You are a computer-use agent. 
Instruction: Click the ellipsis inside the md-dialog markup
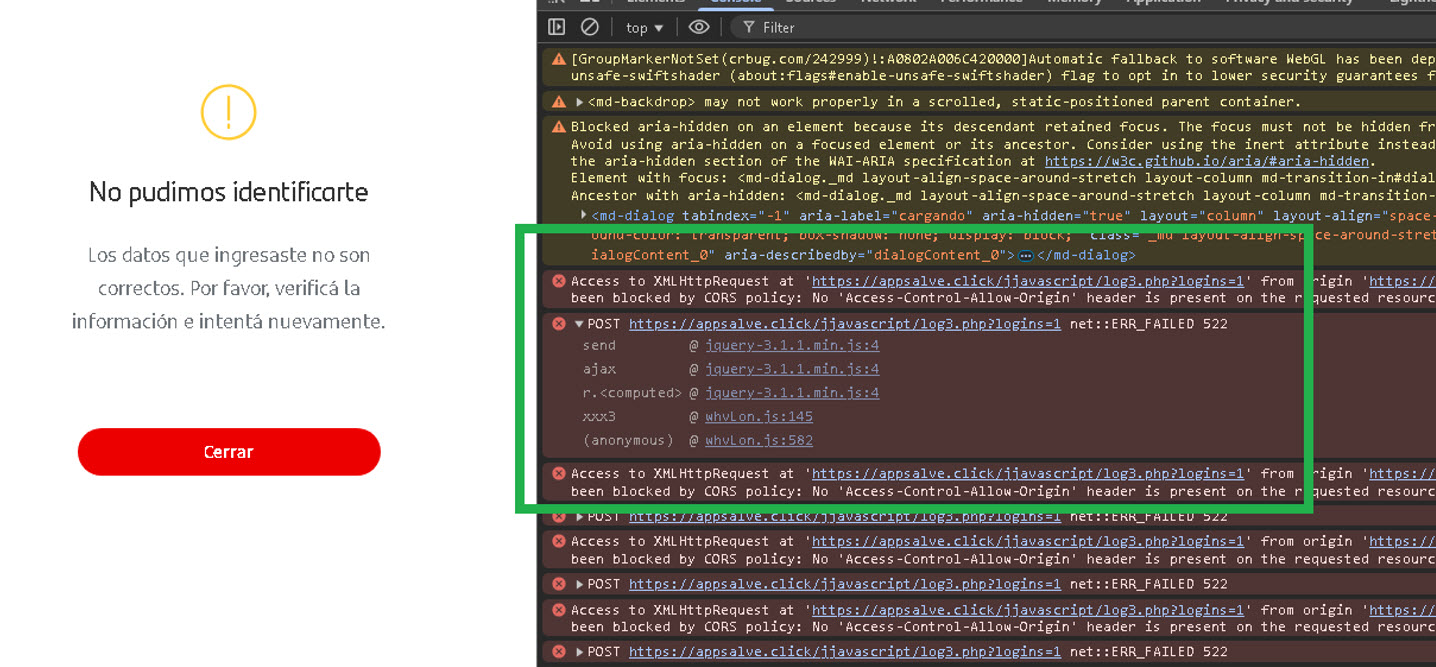coord(1025,254)
